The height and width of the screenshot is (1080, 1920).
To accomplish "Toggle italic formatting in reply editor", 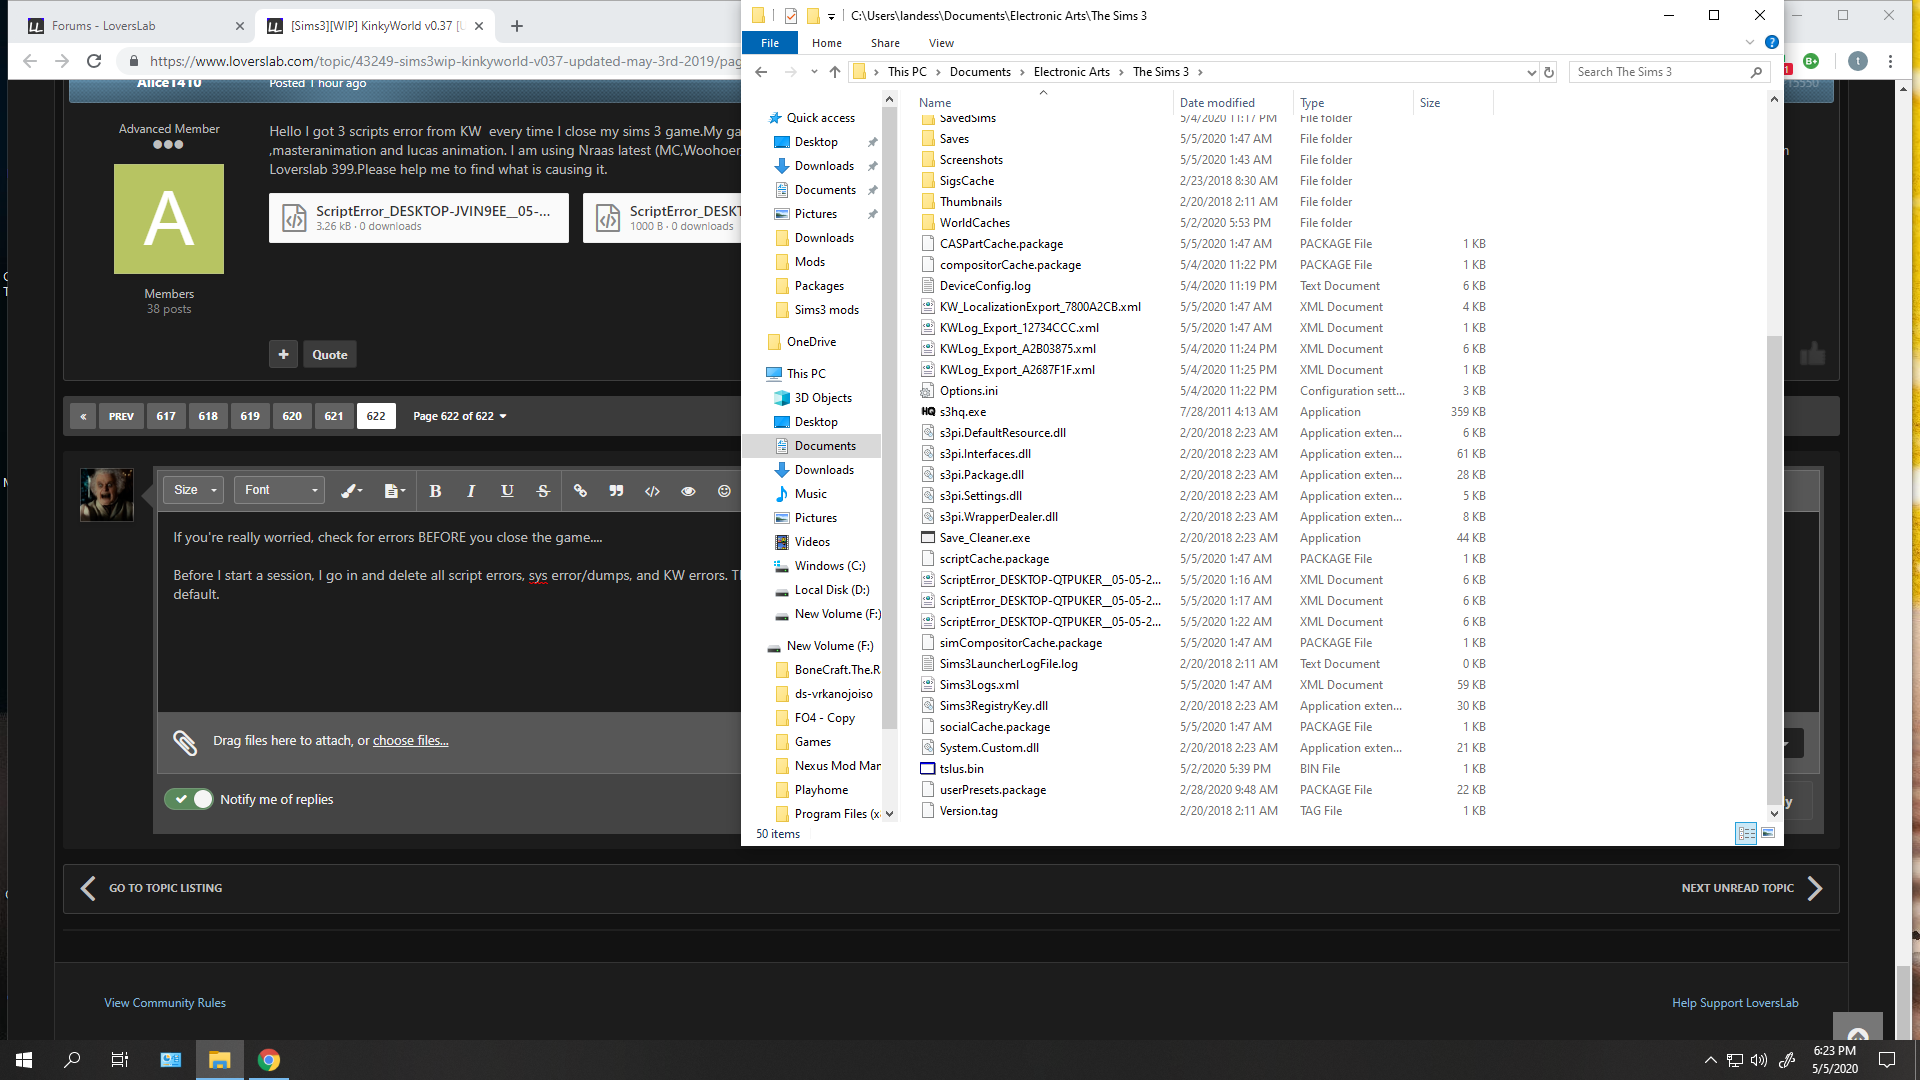I will 471,491.
